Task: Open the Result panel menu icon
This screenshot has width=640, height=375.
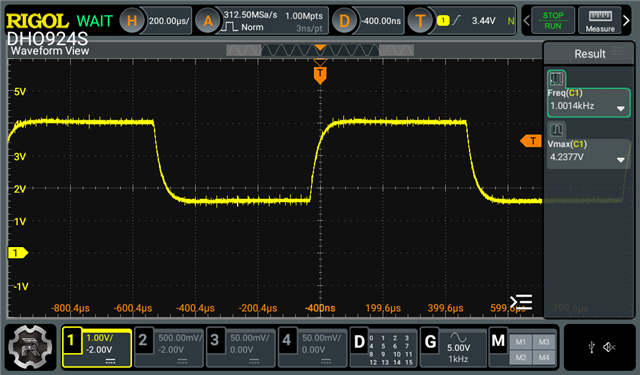Action: click(x=618, y=51)
